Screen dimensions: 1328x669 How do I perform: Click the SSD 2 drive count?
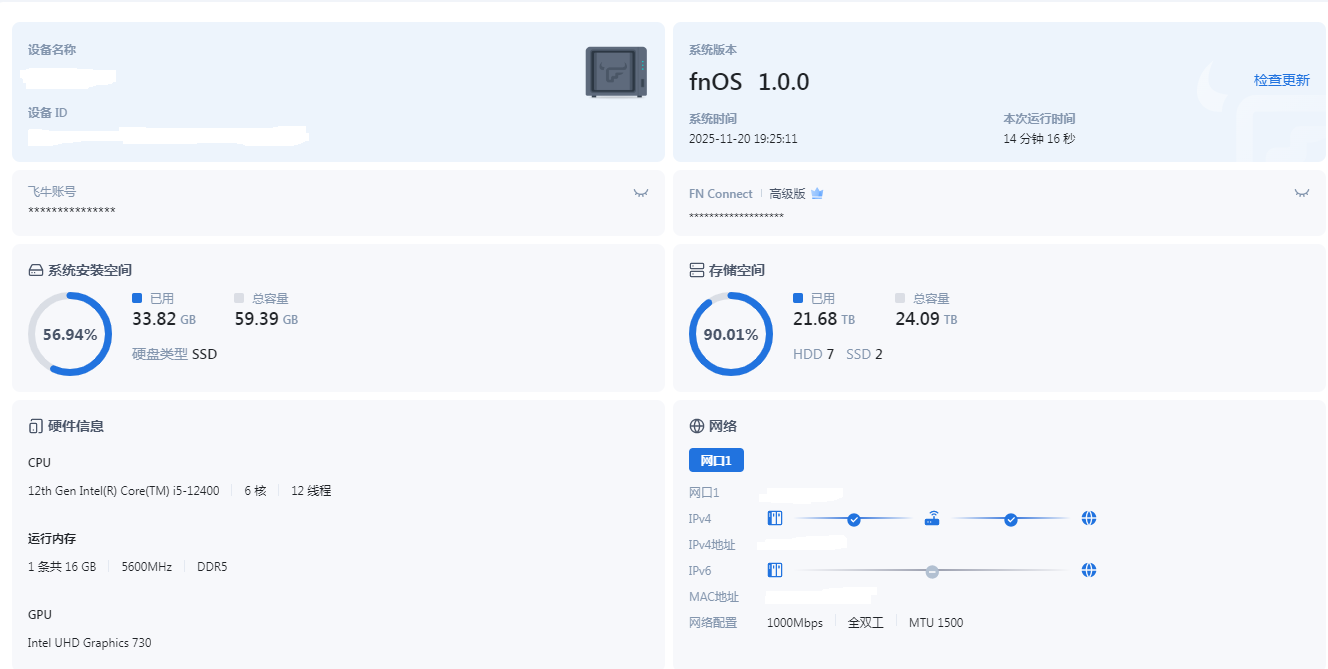[864, 354]
